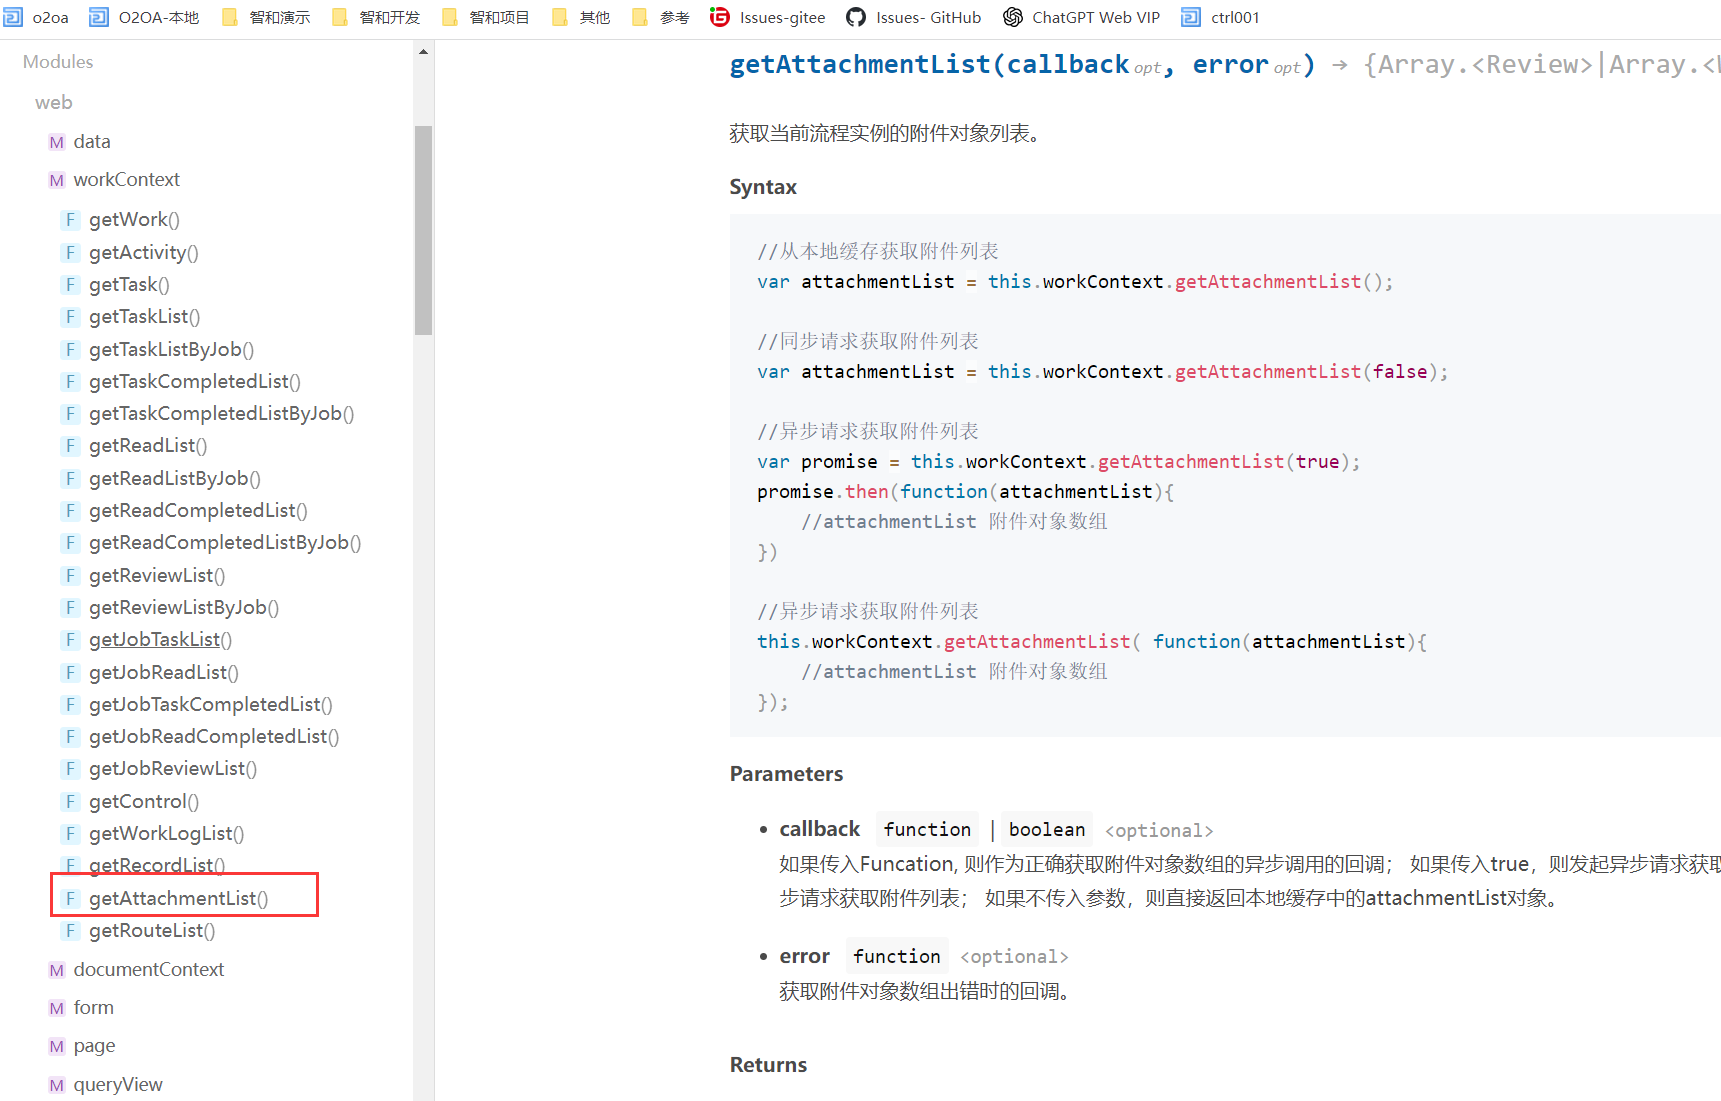Select getAttachmentList() in the sidebar

(x=178, y=899)
